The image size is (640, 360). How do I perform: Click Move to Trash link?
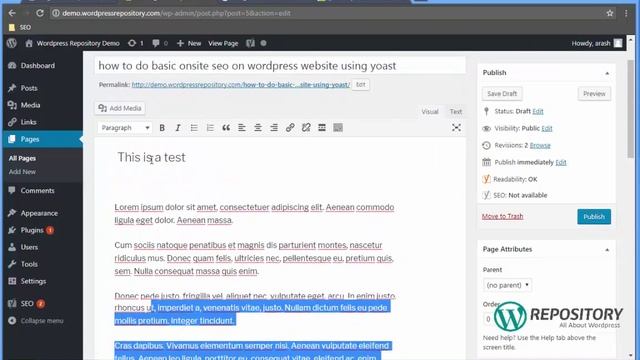(502, 216)
